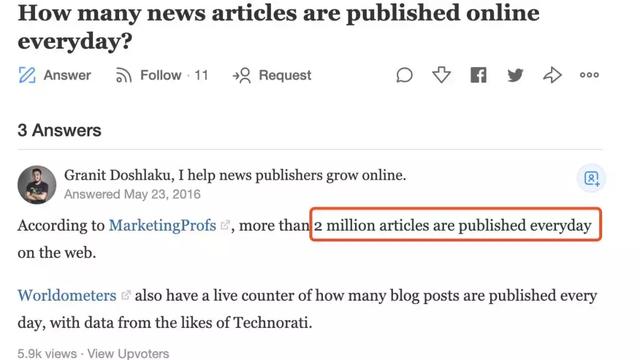Screen dimensions: 640x360
Task: Click the Answered May 23, 2016 timestamp
Action: point(132,194)
